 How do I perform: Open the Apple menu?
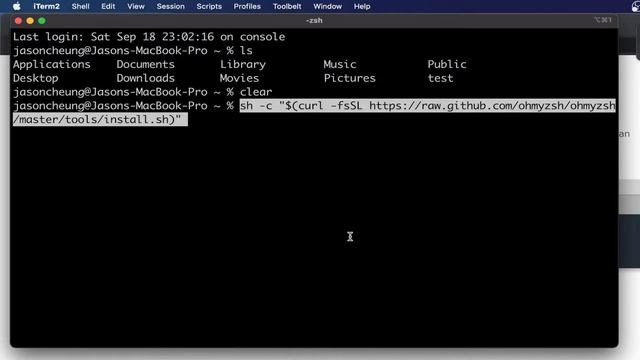pos(17,6)
